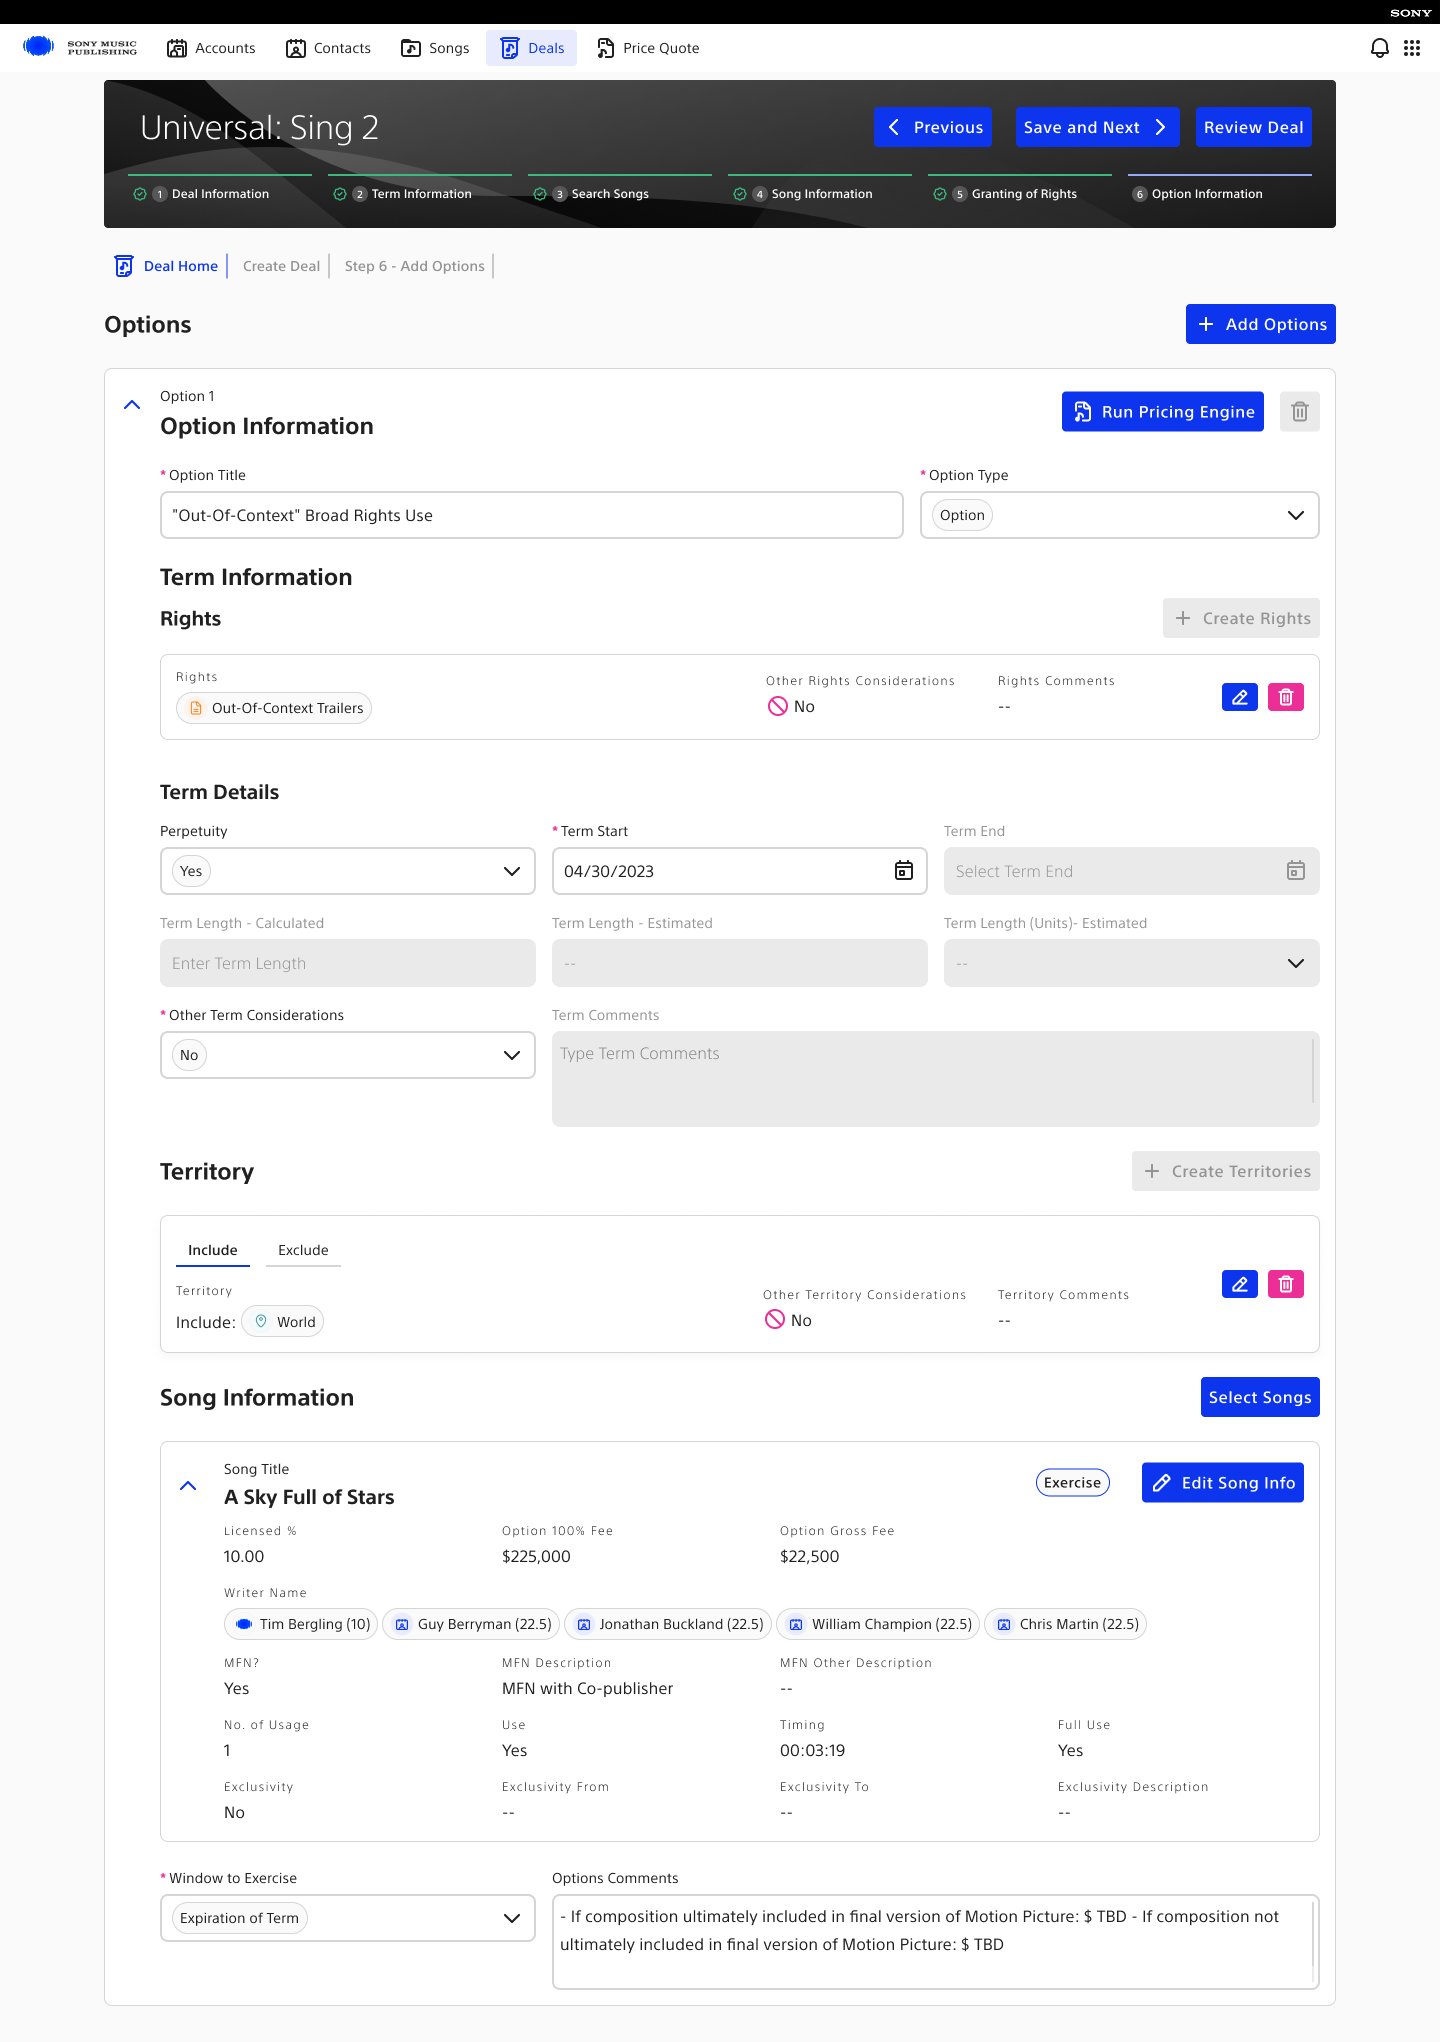Open the Term Start calendar picker
The width and height of the screenshot is (1440, 2042).
click(904, 871)
